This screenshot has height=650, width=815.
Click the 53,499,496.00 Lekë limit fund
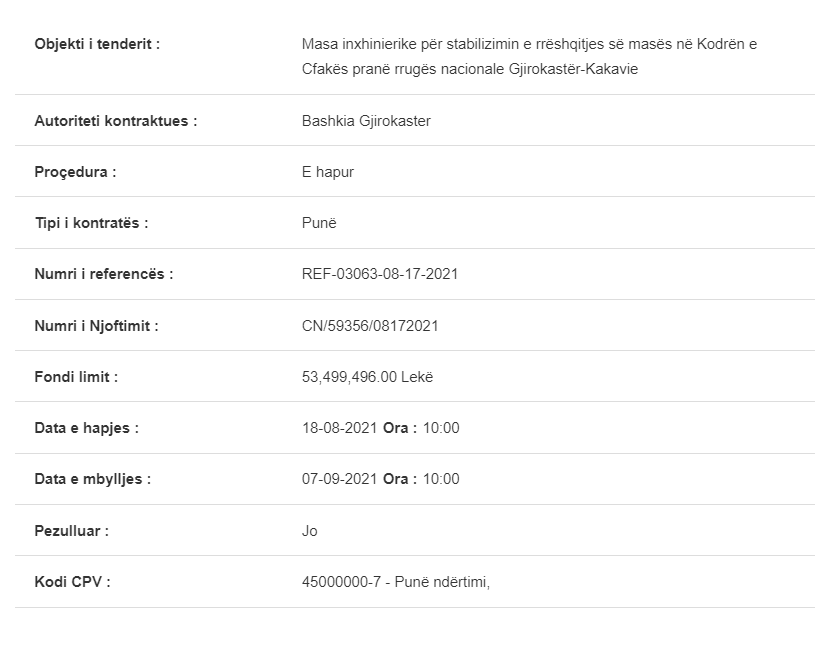pos(367,377)
